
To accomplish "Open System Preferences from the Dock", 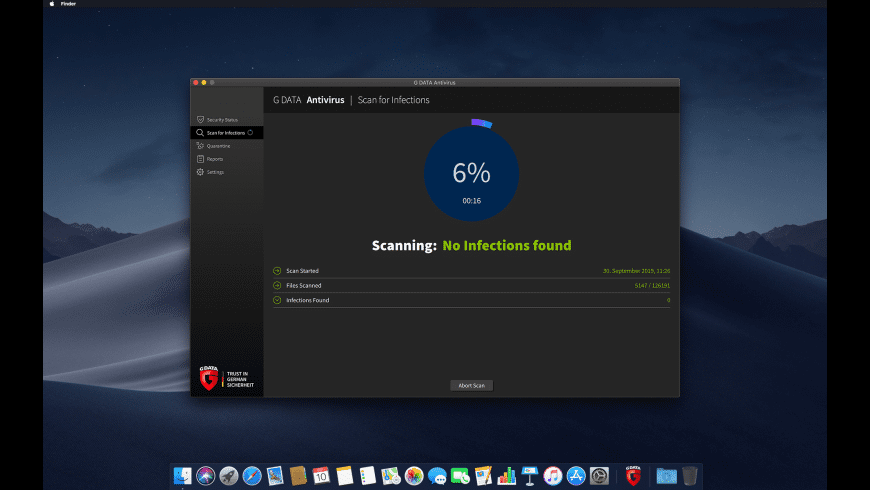I will 599,476.
